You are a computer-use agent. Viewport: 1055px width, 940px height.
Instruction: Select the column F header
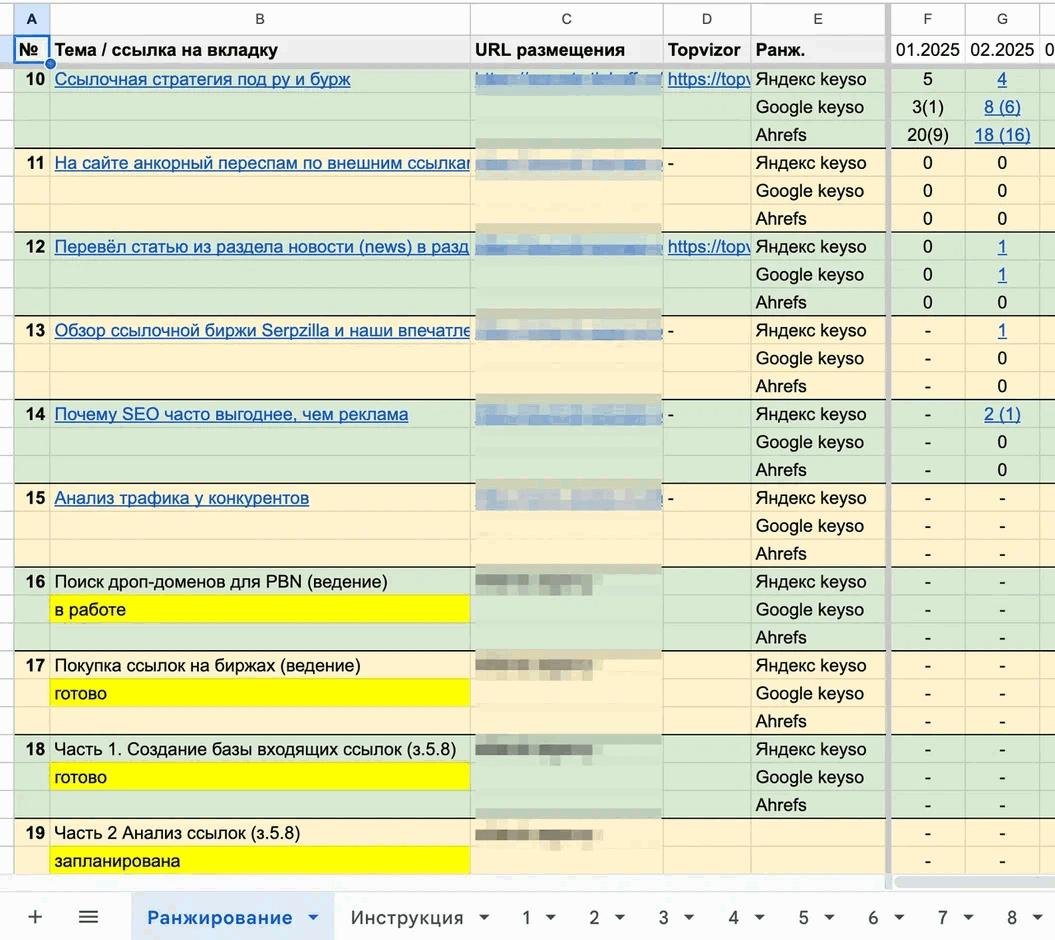tap(927, 19)
